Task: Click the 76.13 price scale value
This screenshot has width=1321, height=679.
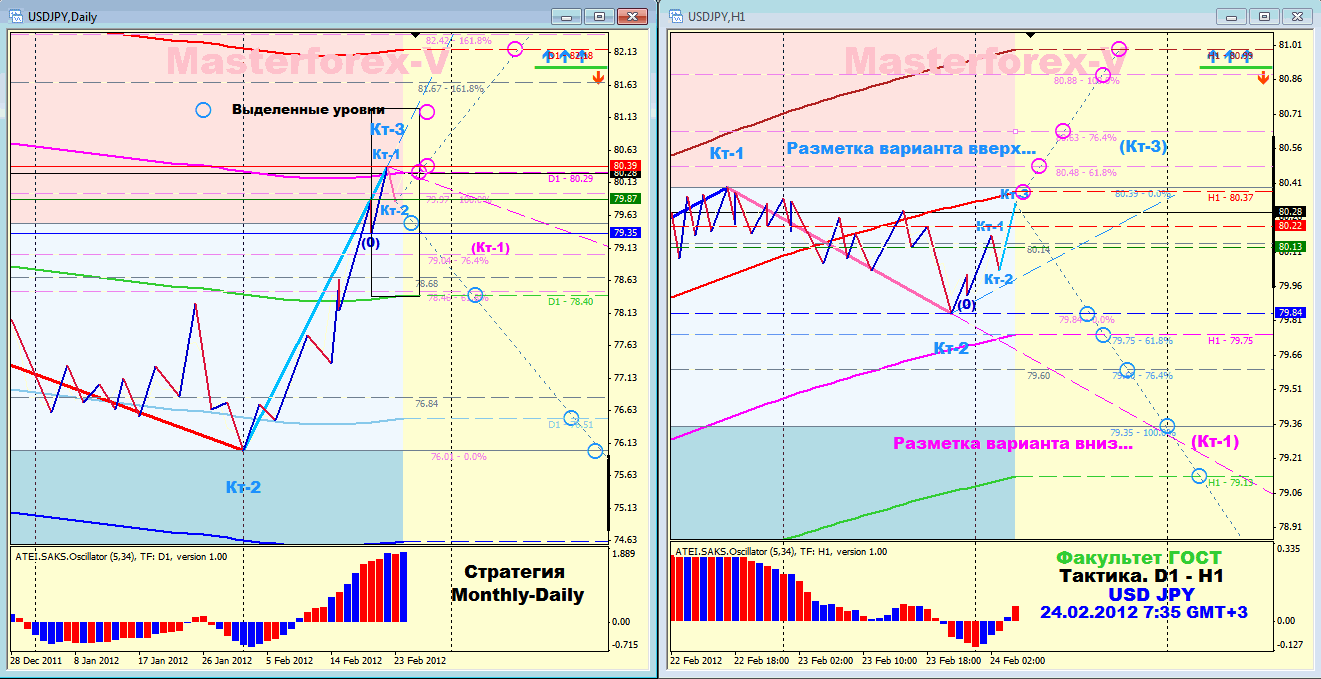Action: (626, 443)
